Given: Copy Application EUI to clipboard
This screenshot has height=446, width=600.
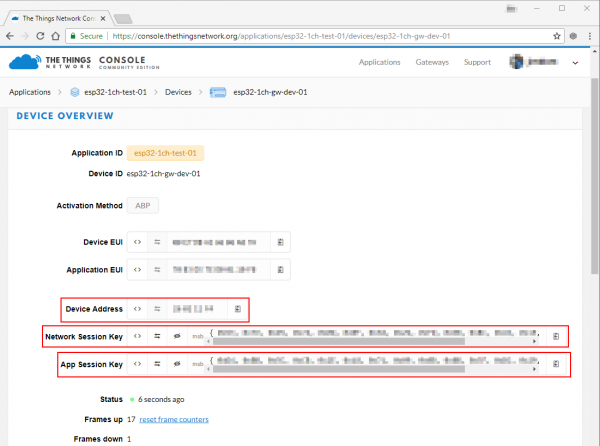Looking at the screenshot, I should pyautogui.click(x=280, y=270).
